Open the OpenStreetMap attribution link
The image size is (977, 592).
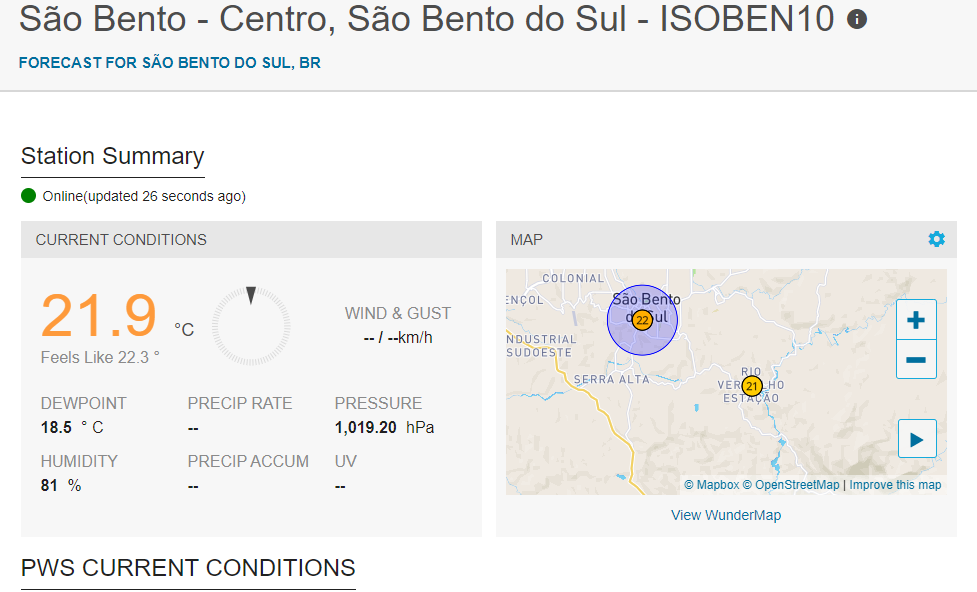(791, 485)
